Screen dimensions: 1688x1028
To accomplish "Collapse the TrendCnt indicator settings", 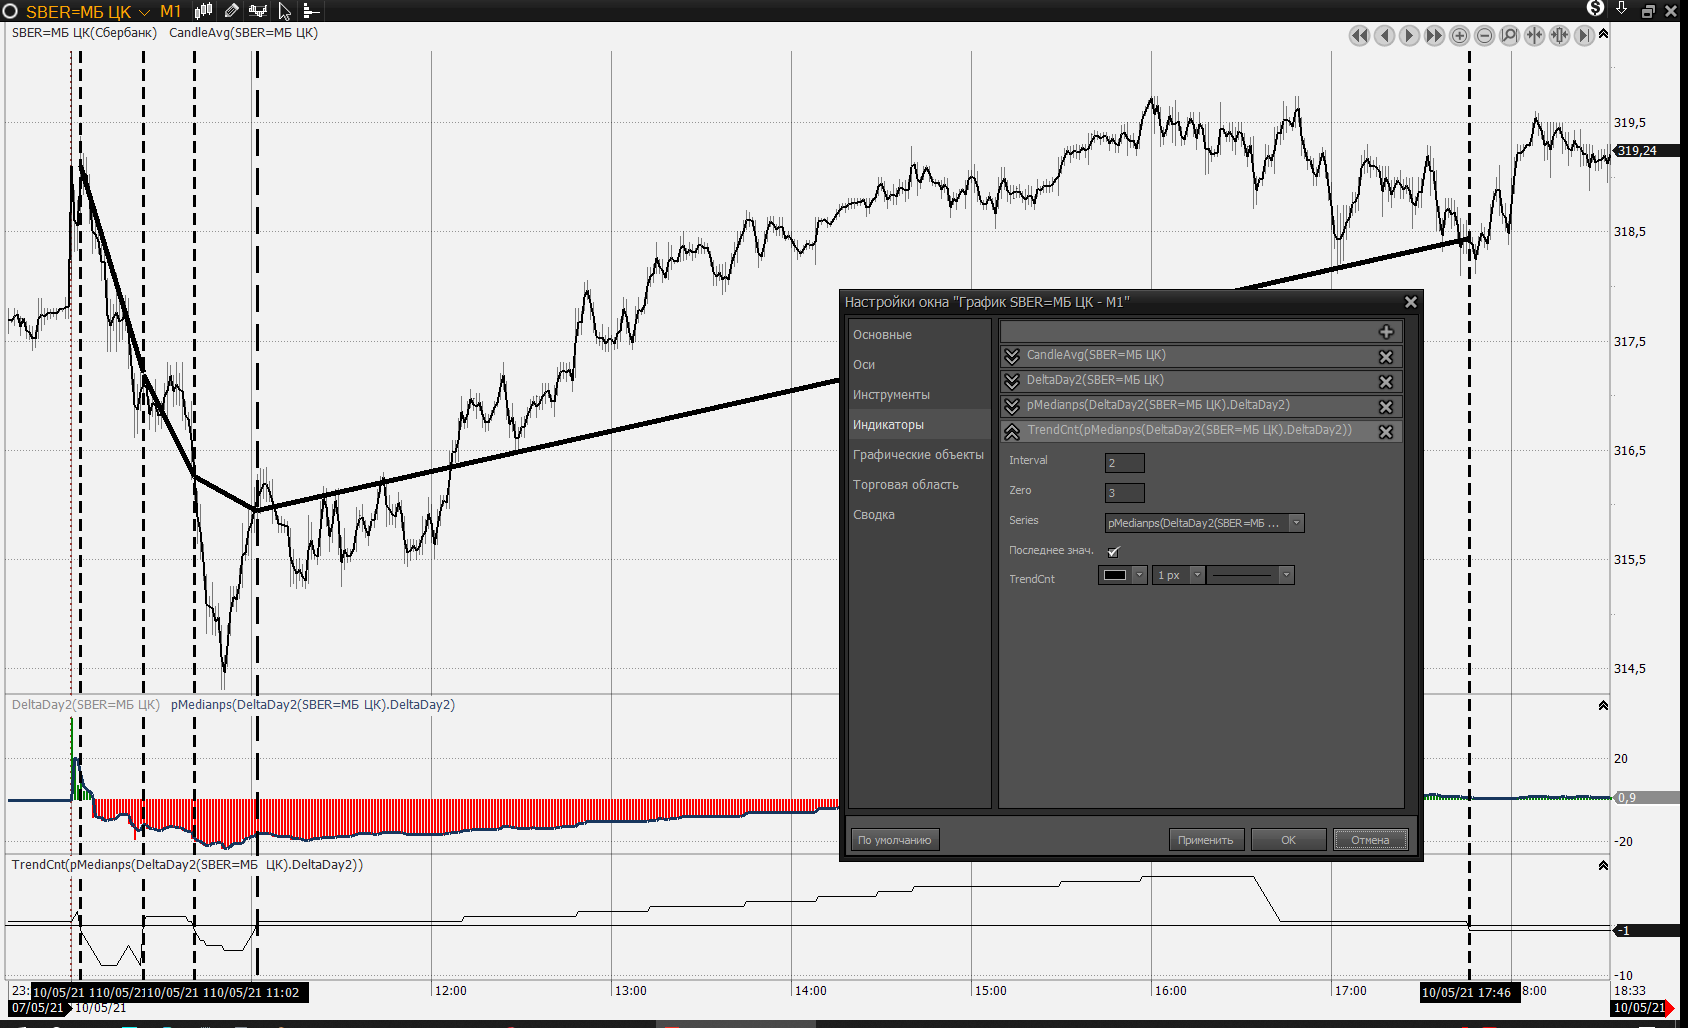I will [x=1012, y=432].
